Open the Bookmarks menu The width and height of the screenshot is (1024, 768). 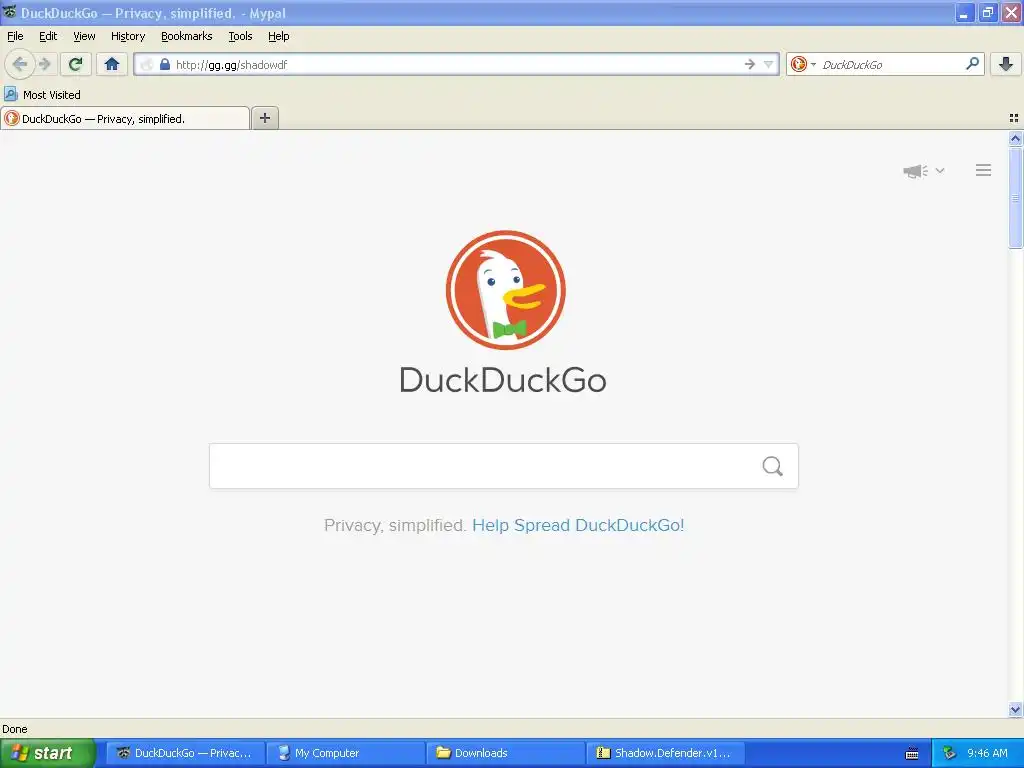pyautogui.click(x=187, y=36)
